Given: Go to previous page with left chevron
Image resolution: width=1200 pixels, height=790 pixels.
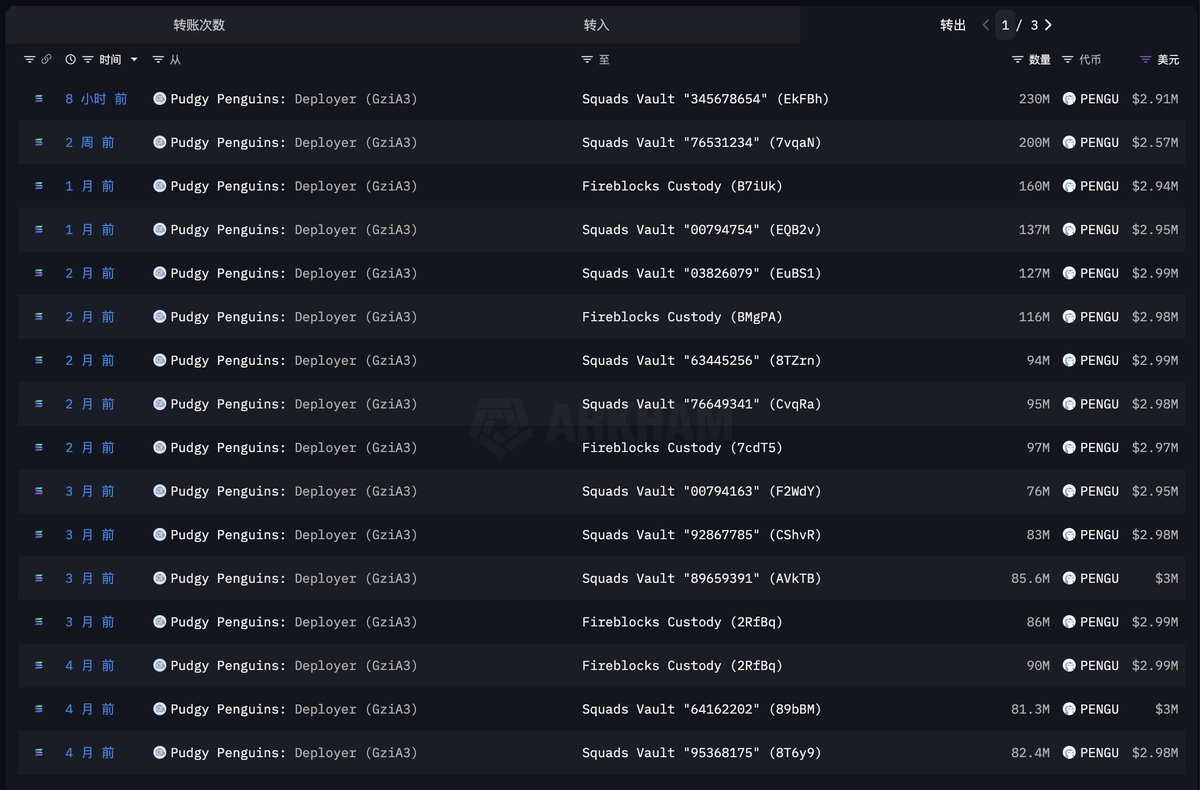Looking at the screenshot, I should pyautogui.click(x=985, y=25).
